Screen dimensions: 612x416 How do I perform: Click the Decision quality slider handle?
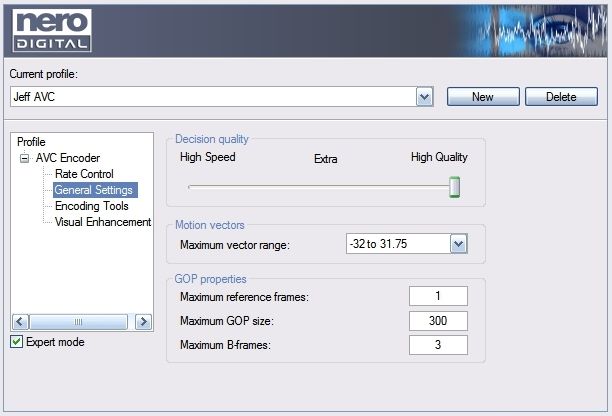pos(454,187)
